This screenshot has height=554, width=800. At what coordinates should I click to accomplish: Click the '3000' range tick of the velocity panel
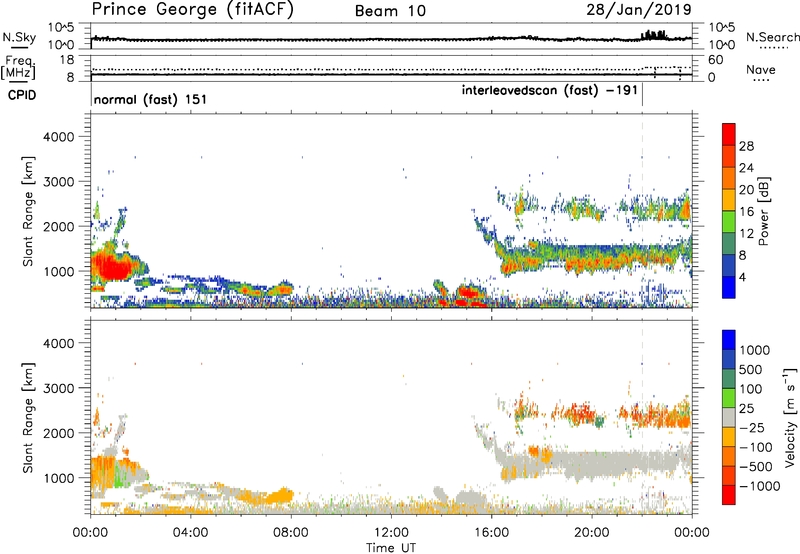point(58,388)
